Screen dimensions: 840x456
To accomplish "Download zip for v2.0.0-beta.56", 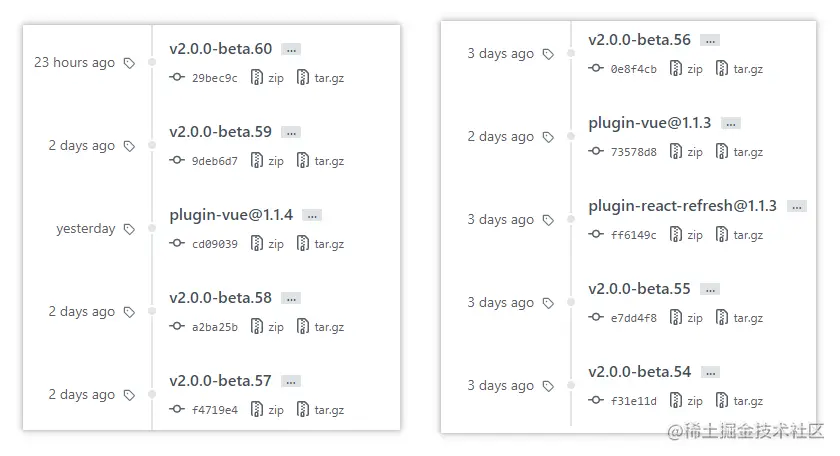I will (694, 69).
